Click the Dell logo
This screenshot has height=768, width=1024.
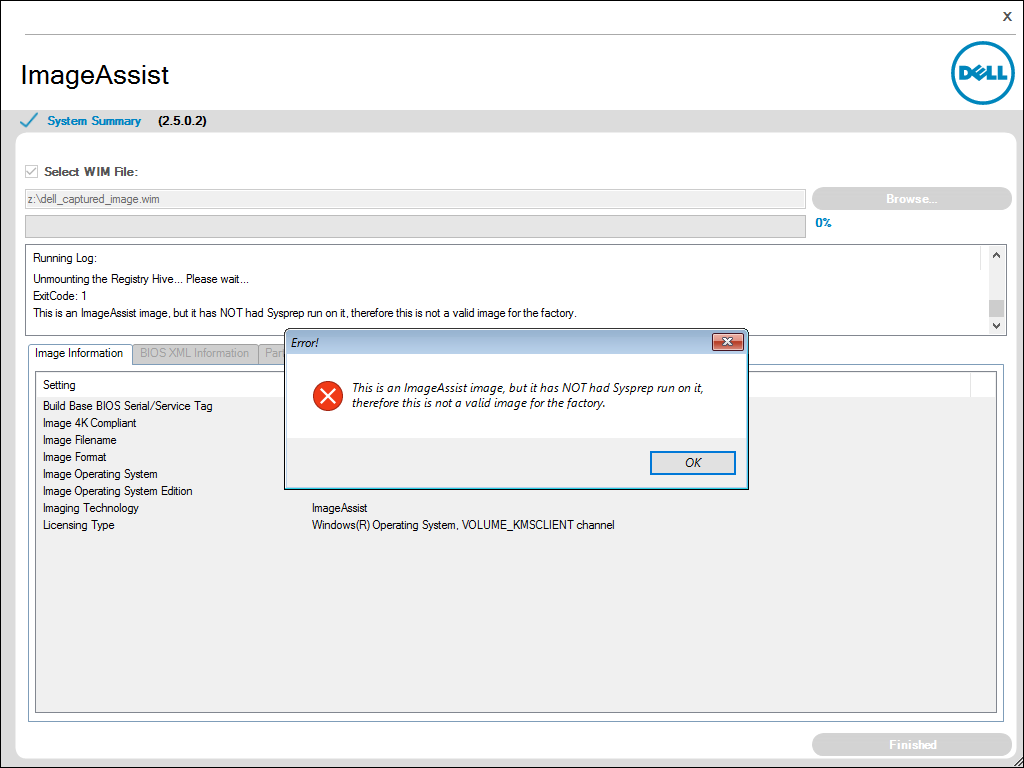[x=983, y=72]
